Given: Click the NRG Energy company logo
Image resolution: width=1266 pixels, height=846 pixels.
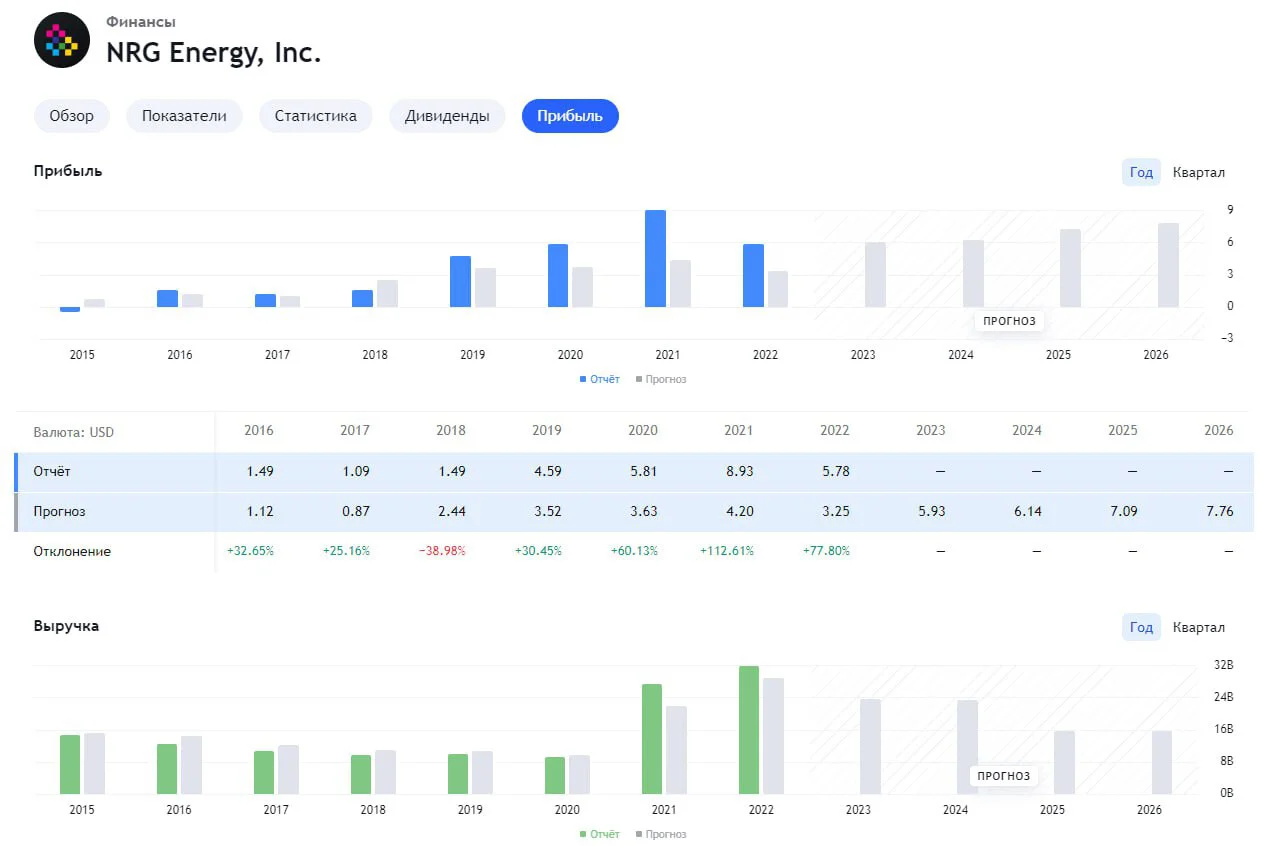Looking at the screenshot, I should coord(62,40).
